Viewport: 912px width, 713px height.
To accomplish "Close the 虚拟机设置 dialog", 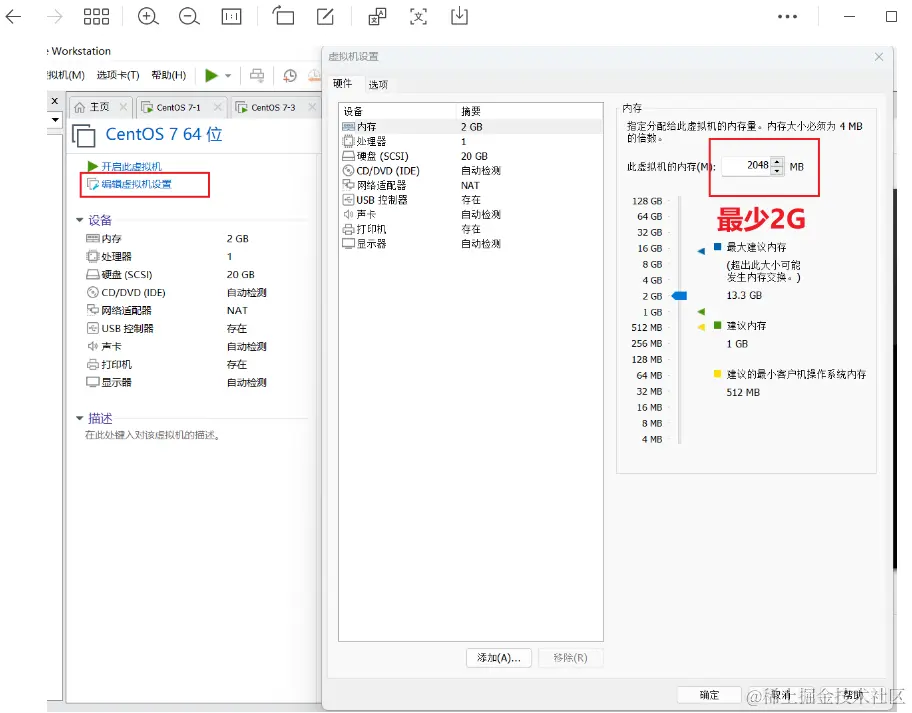I will [x=879, y=56].
